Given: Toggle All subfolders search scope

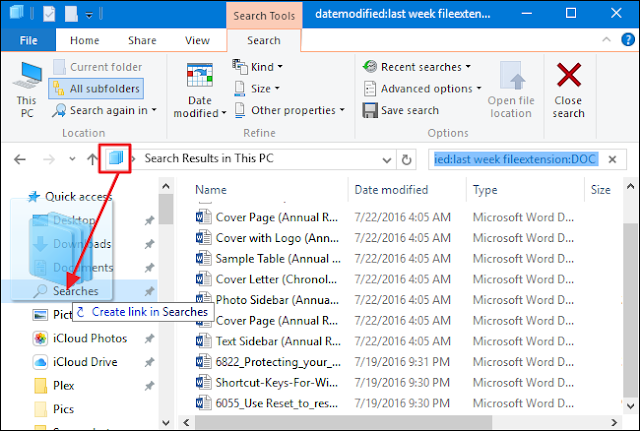Looking at the screenshot, I should [96, 89].
